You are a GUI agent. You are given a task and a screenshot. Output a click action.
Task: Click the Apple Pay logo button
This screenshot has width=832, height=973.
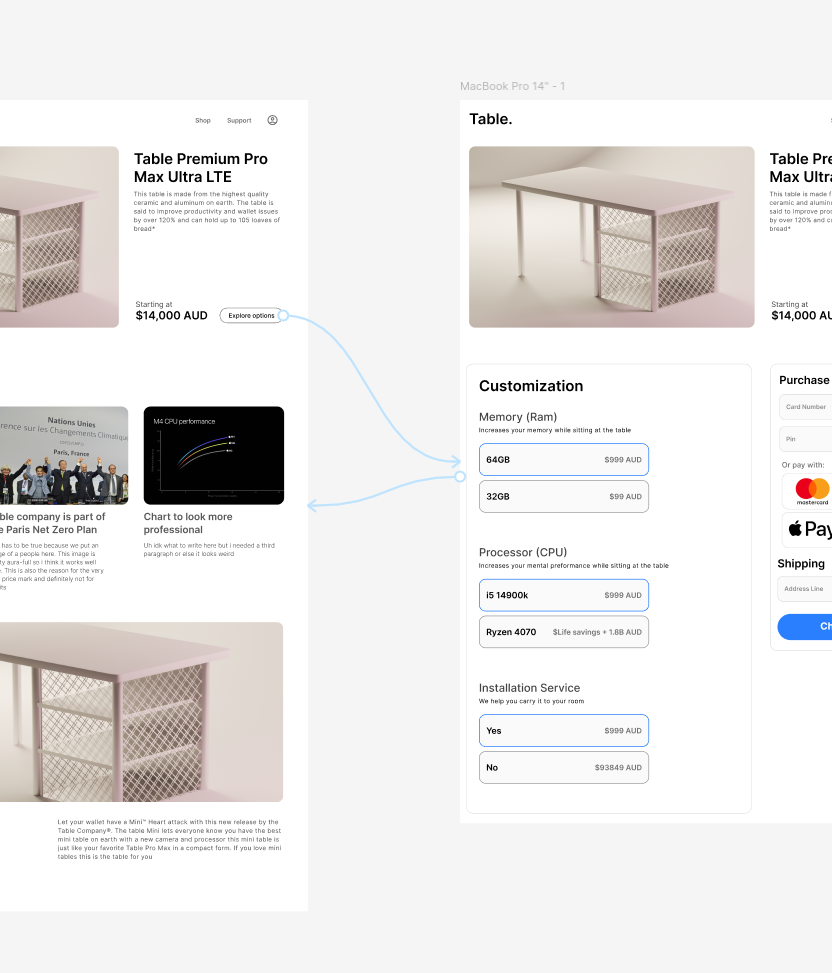tap(811, 529)
